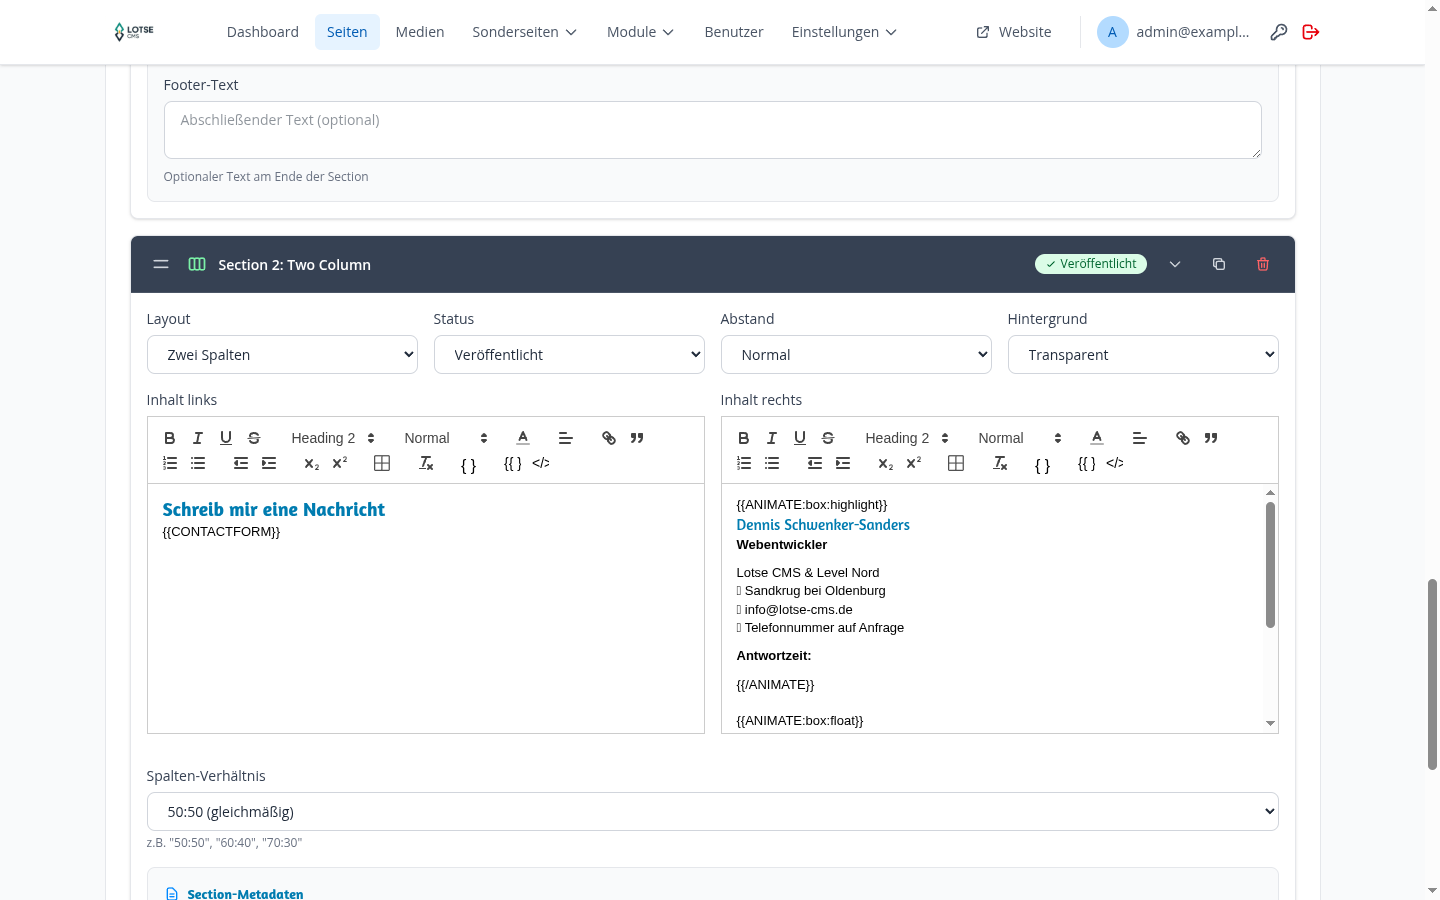This screenshot has height=900, width=1440.
Task: Collapse Section 2 using the chevron
Action: [1175, 264]
